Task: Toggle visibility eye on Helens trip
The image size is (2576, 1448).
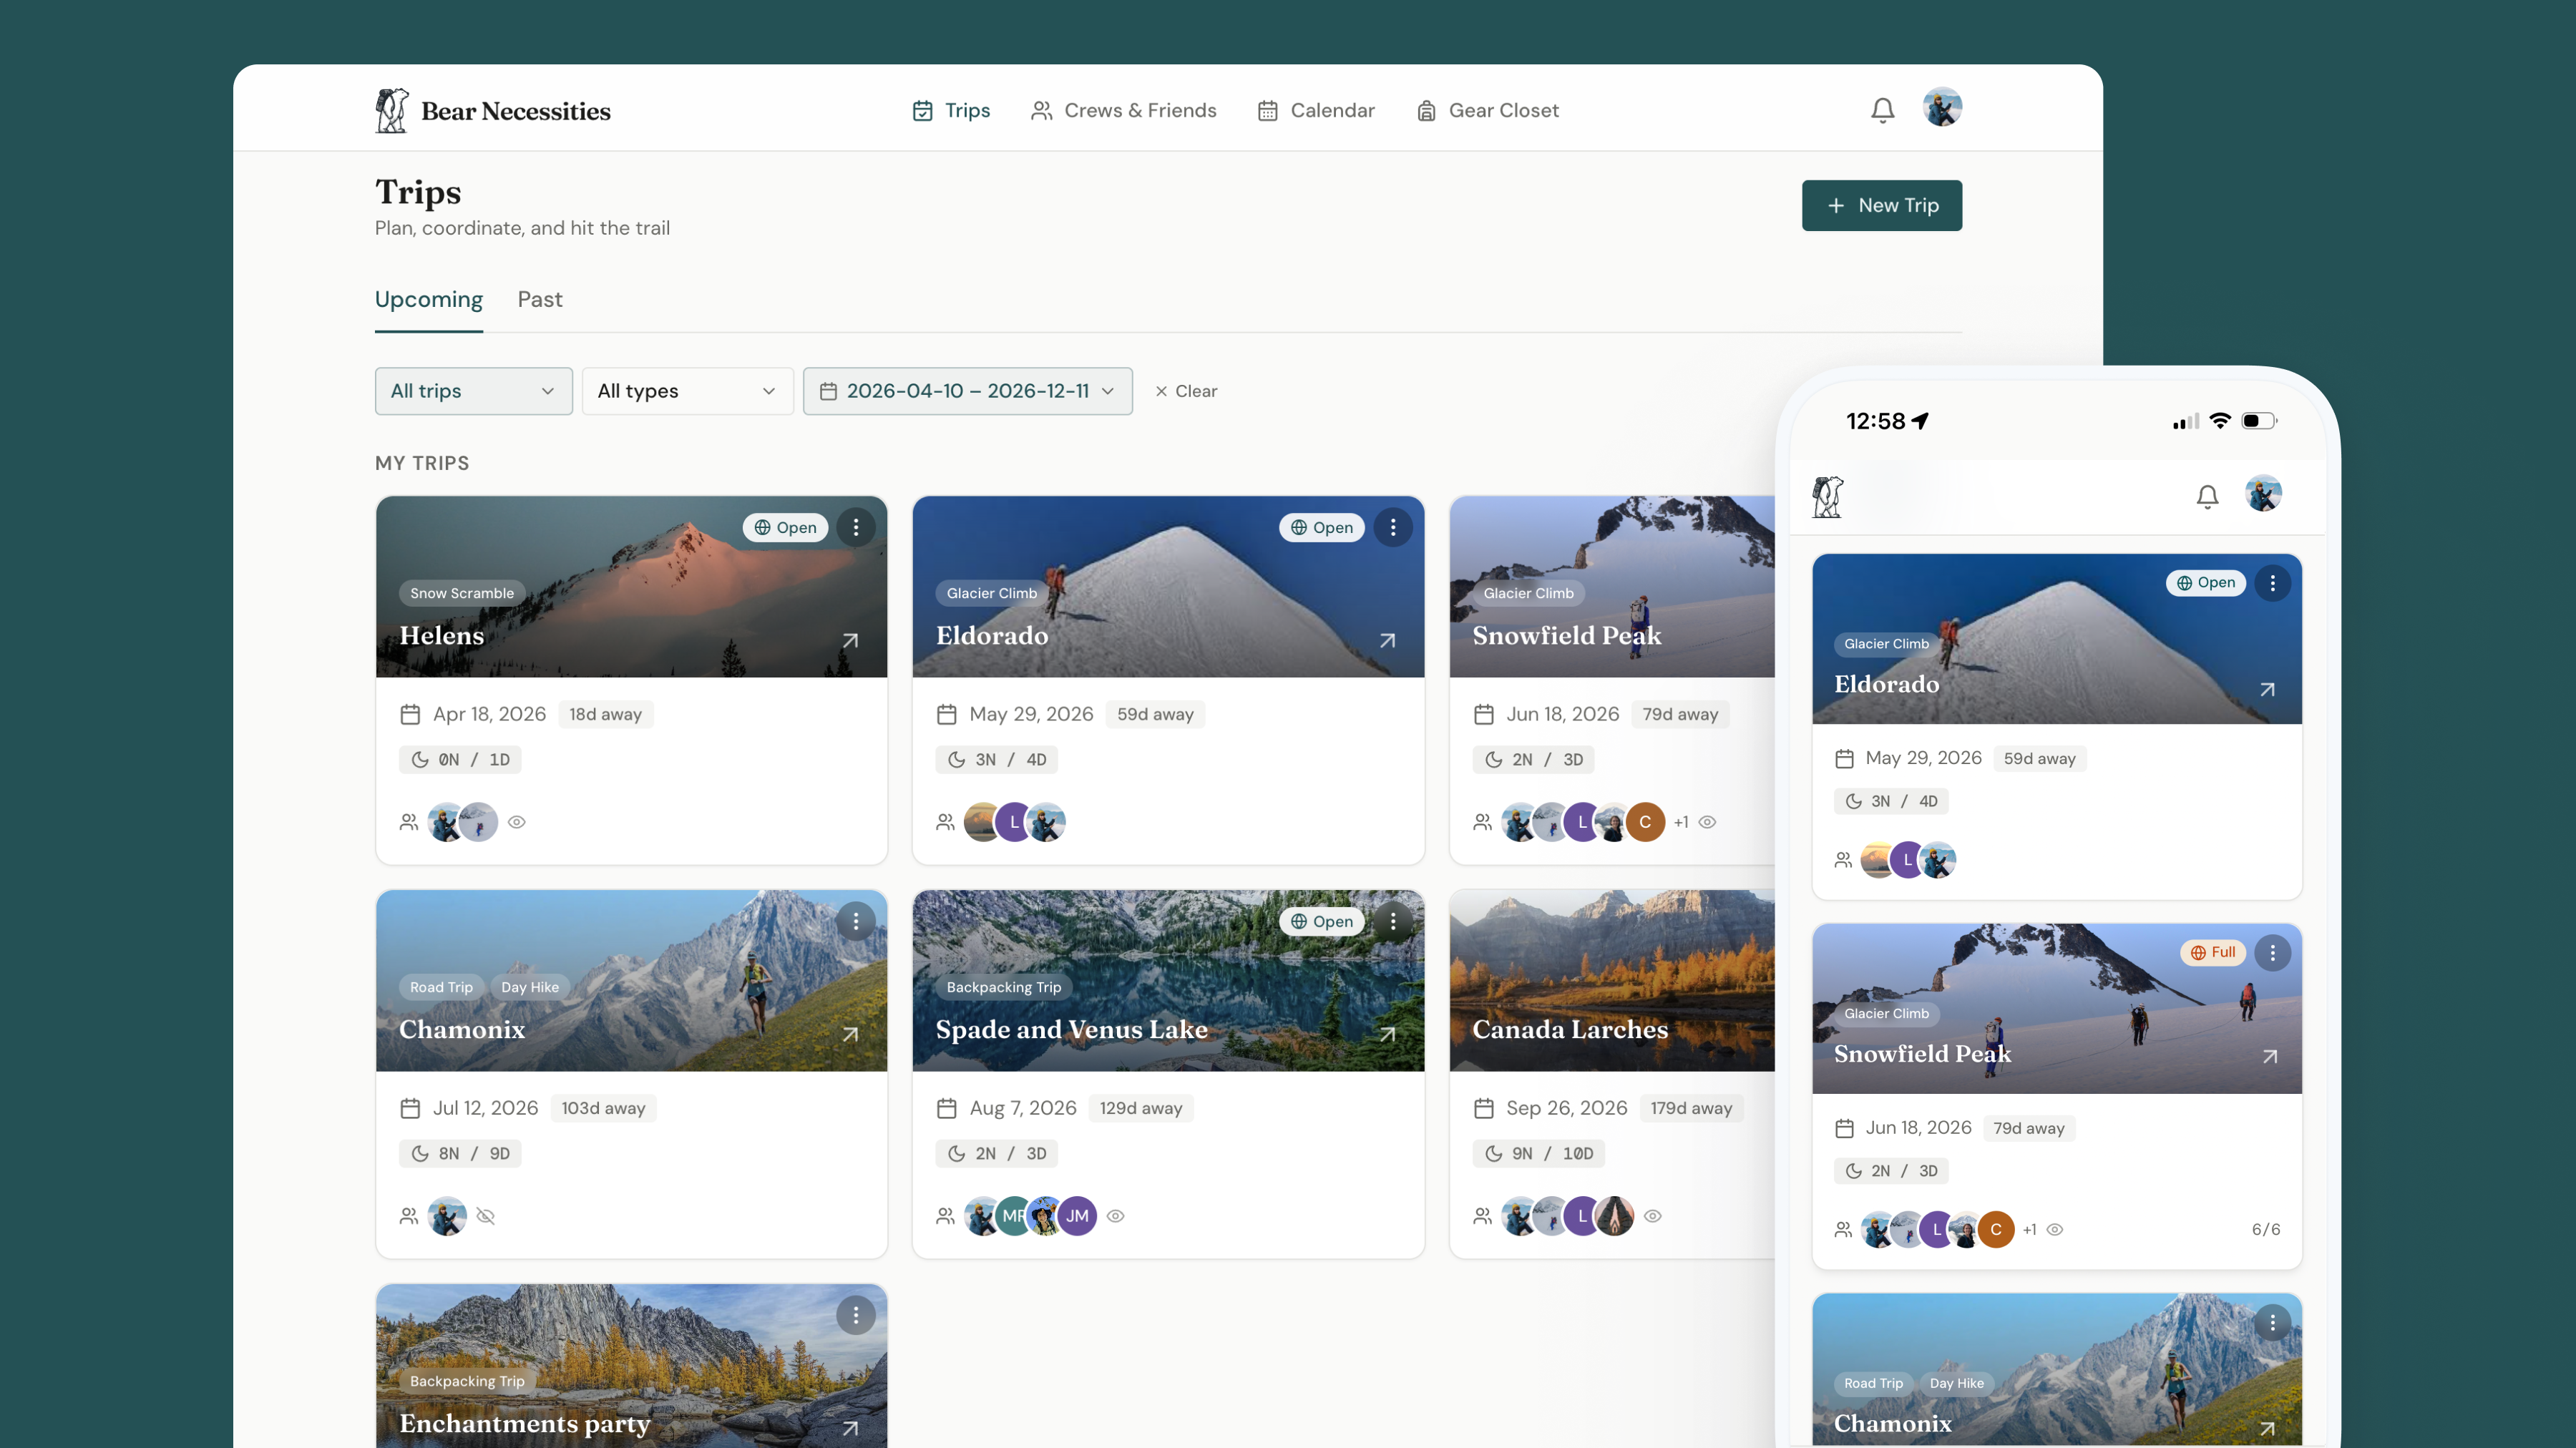Action: tap(516, 822)
